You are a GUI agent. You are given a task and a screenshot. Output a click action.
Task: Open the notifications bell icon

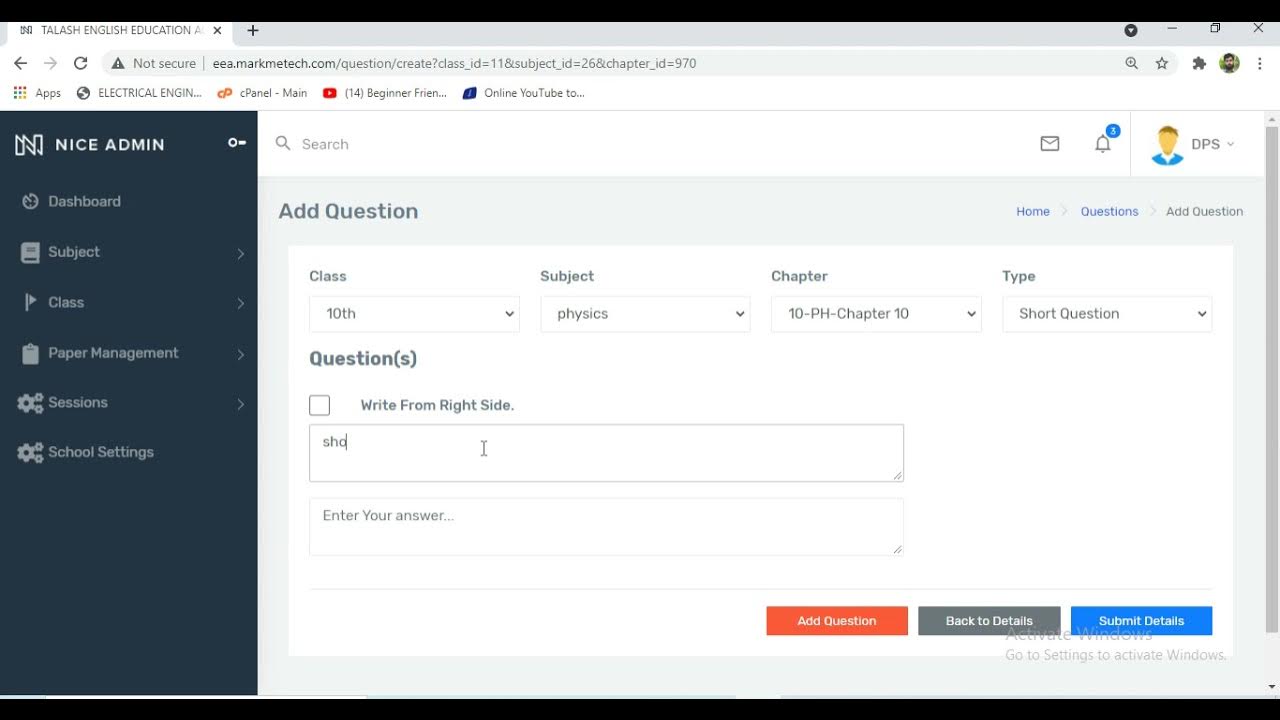click(x=1103, y=144)
